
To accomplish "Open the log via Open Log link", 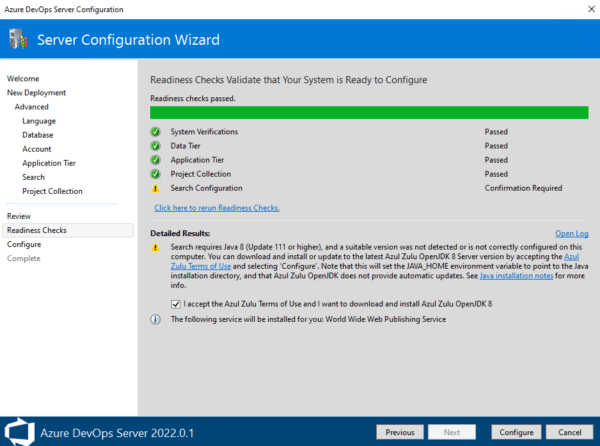I will (x=572, y=233).
